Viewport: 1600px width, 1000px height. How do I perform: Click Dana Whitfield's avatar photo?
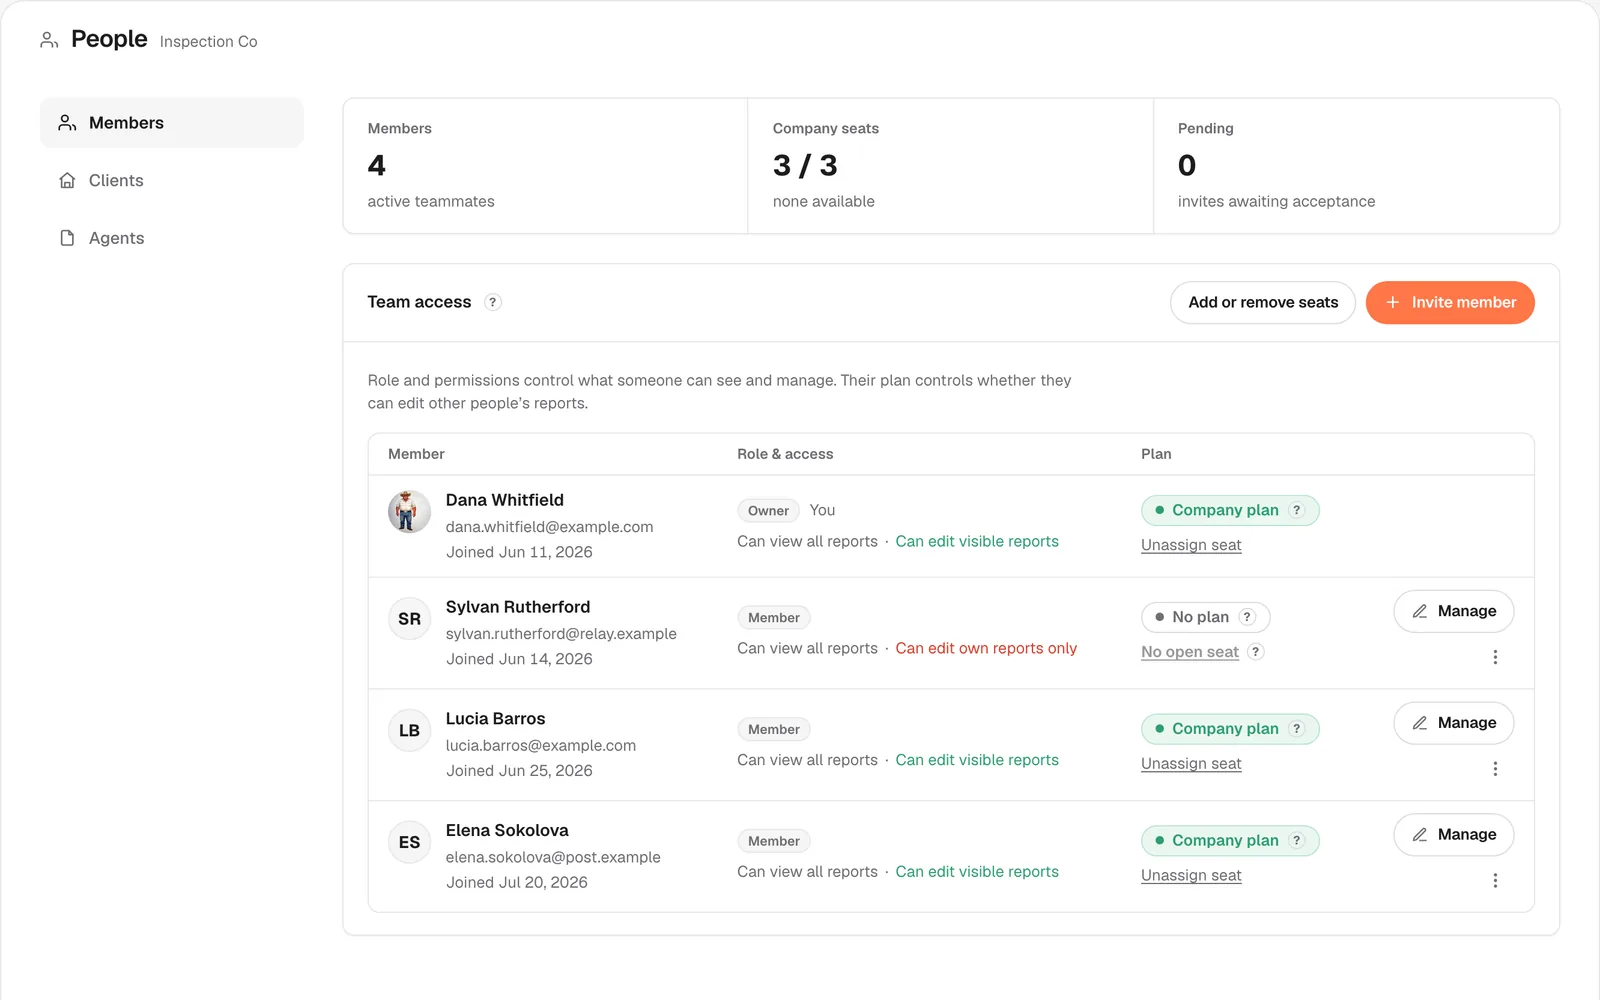(x=409, y=512)
